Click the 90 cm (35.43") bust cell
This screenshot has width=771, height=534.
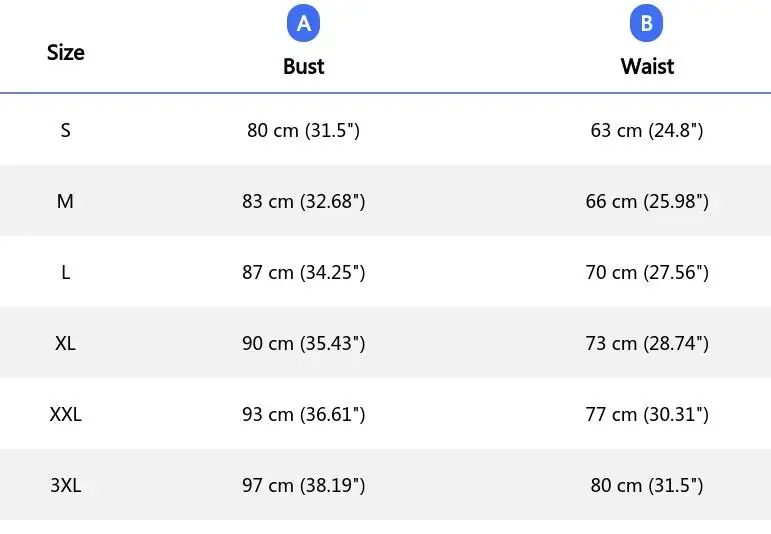pyautogui.click(x=303, y=343)
